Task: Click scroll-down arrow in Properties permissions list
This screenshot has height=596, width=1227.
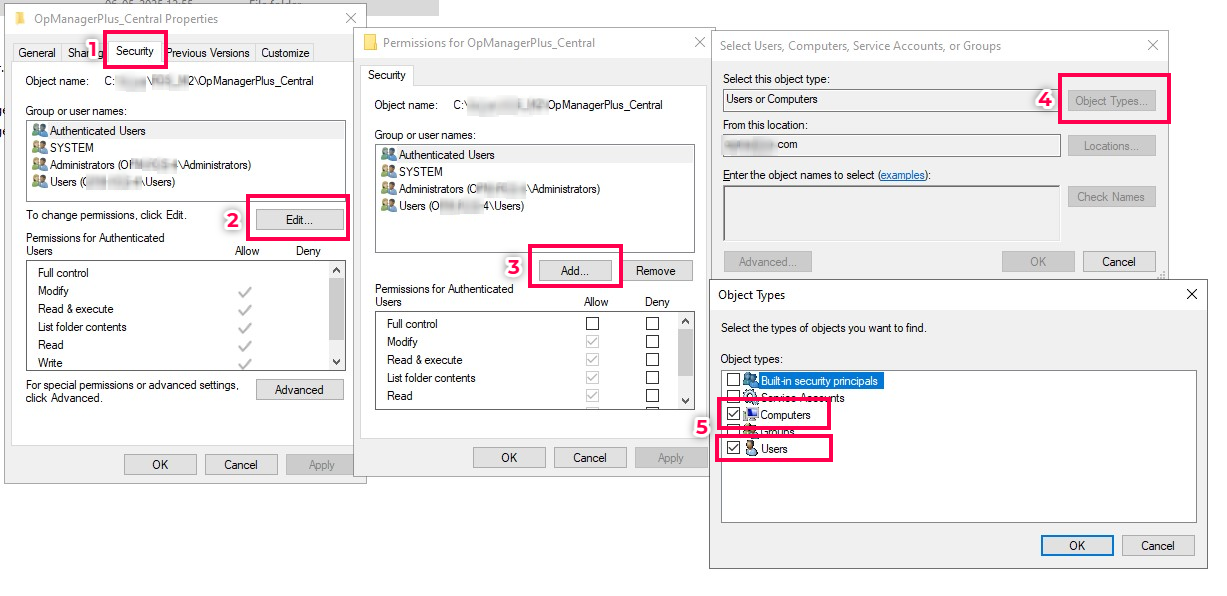Action: click(x=337, y=362)
